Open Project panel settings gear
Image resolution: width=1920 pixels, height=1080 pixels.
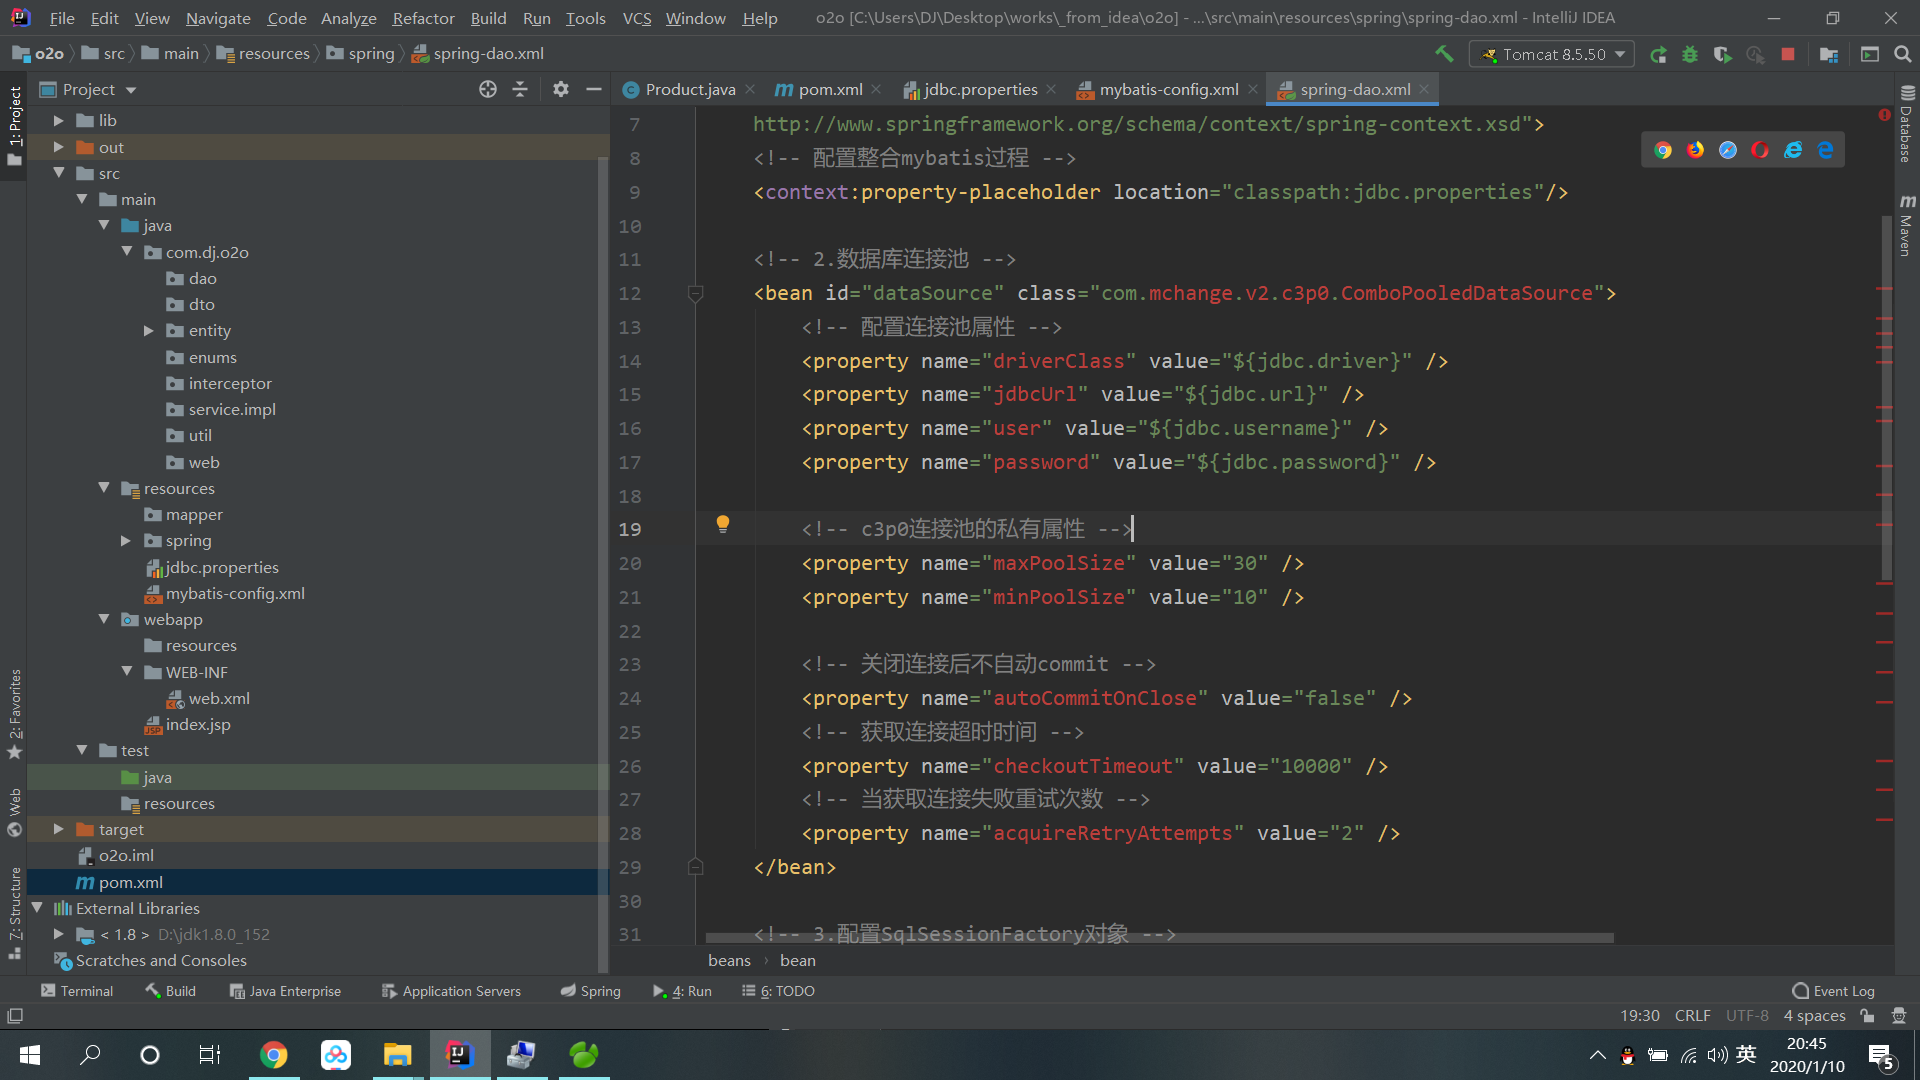(561, 89)
